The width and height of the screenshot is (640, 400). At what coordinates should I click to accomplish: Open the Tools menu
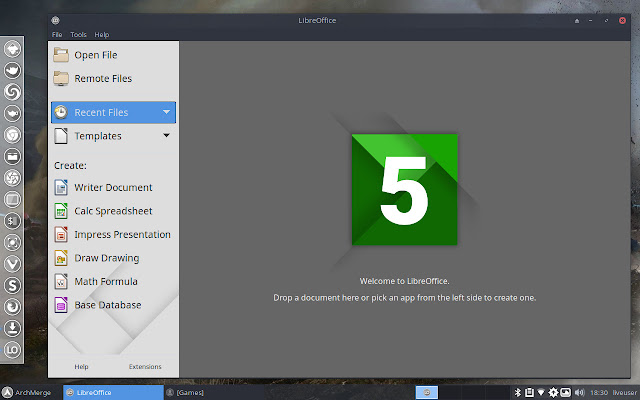click(x=78, y=35)
